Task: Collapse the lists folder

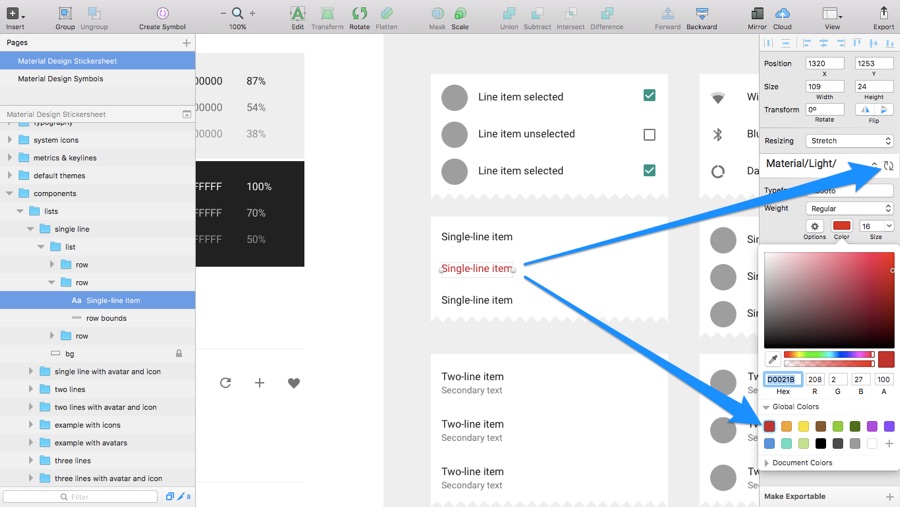Action: coord(20,211)
